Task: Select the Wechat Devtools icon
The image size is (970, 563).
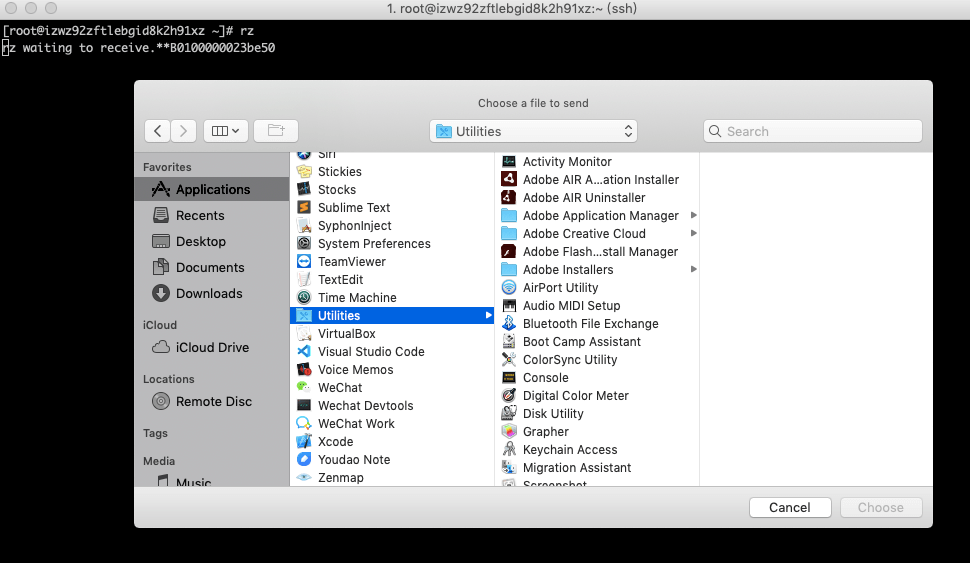Action: click(x=304, y=405)
